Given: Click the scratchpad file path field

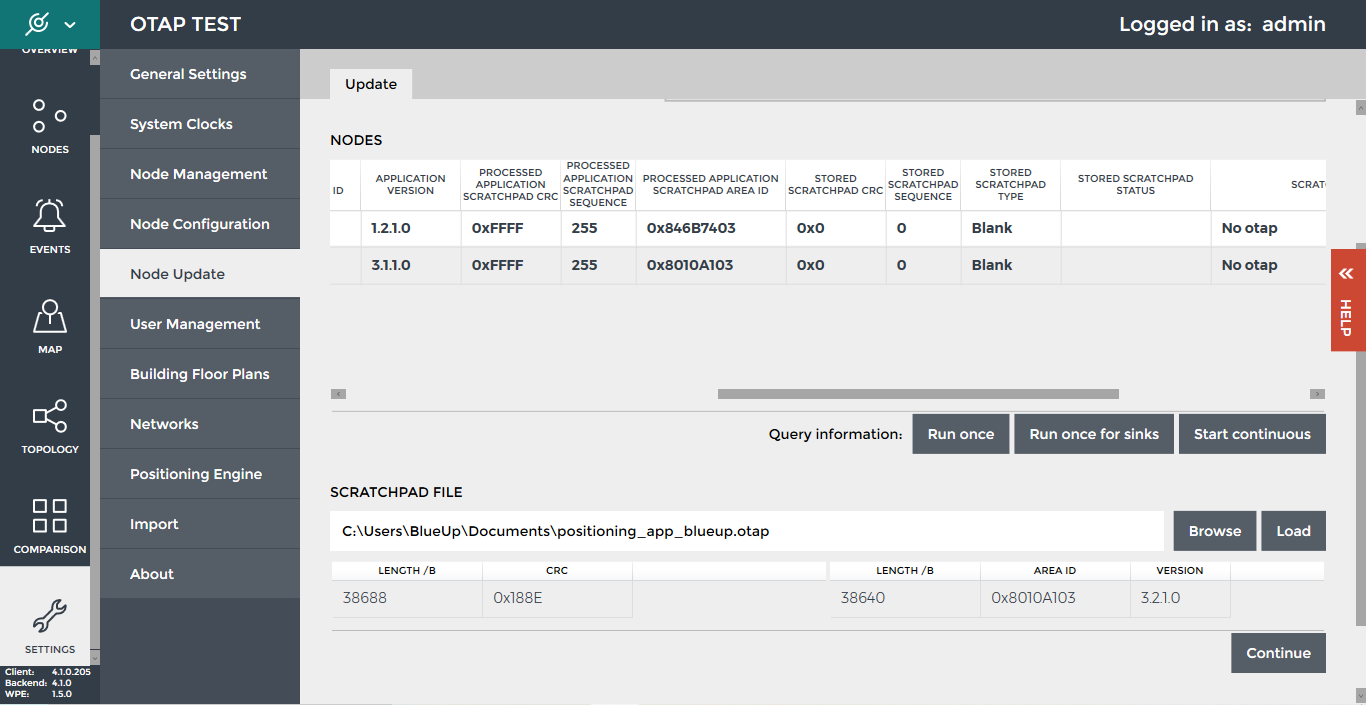Looking at the screenshot, I should [x=746, y=531].
